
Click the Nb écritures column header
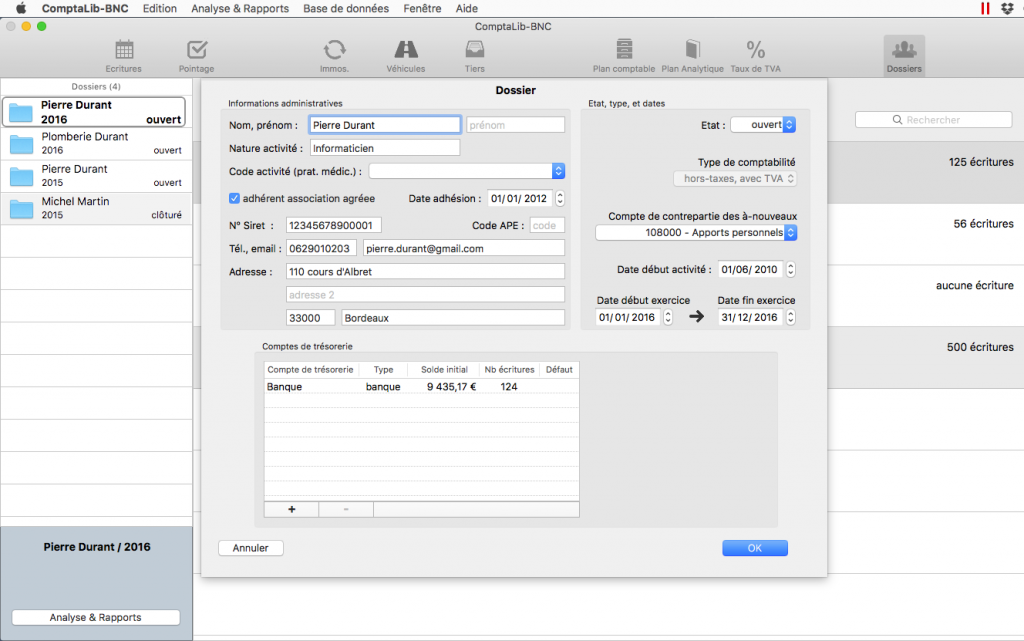tap(509, 369)
